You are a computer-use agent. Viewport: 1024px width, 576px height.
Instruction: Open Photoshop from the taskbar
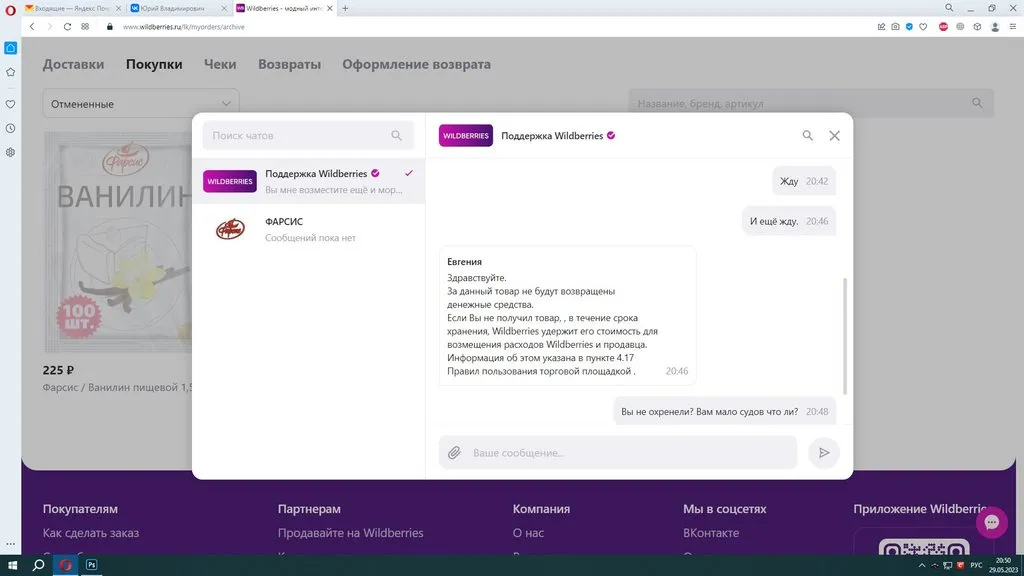[x=91, y=565]
